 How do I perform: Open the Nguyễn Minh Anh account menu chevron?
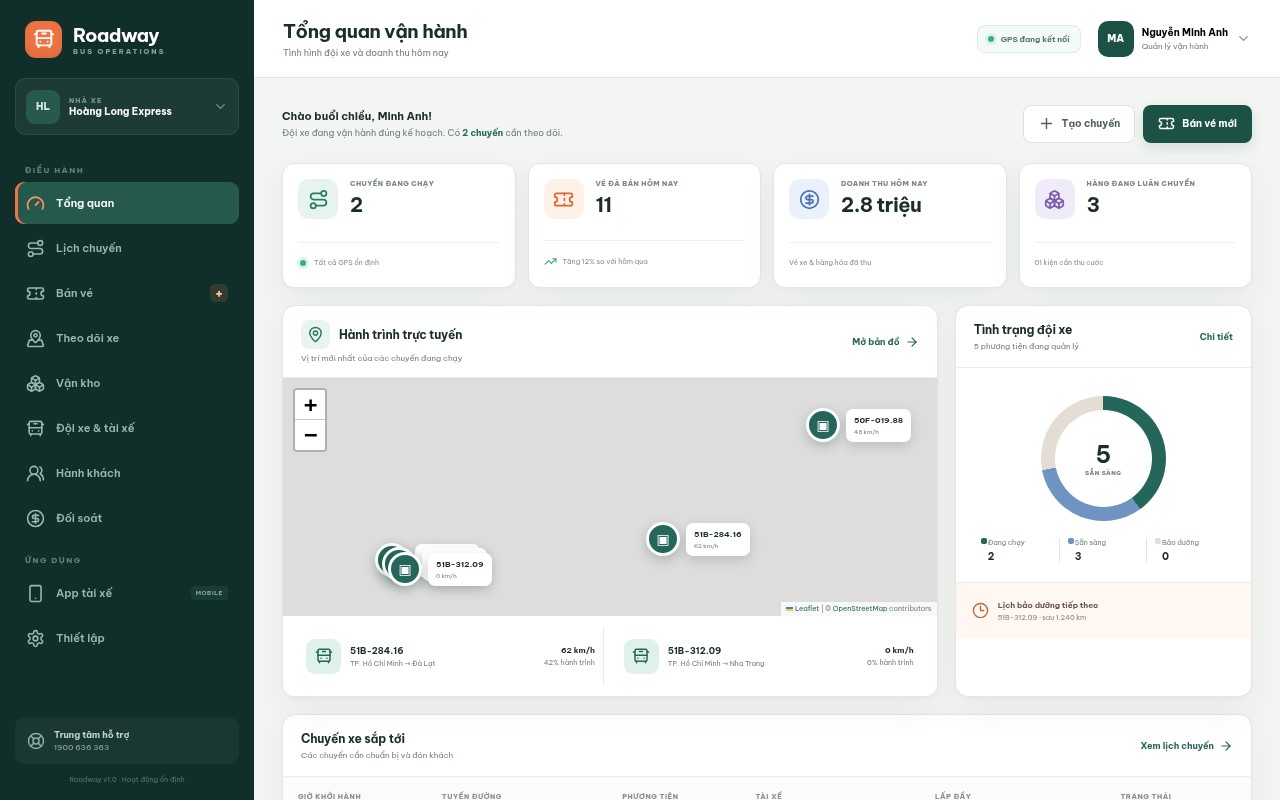pyautogui.click(x=1244, y=39)
